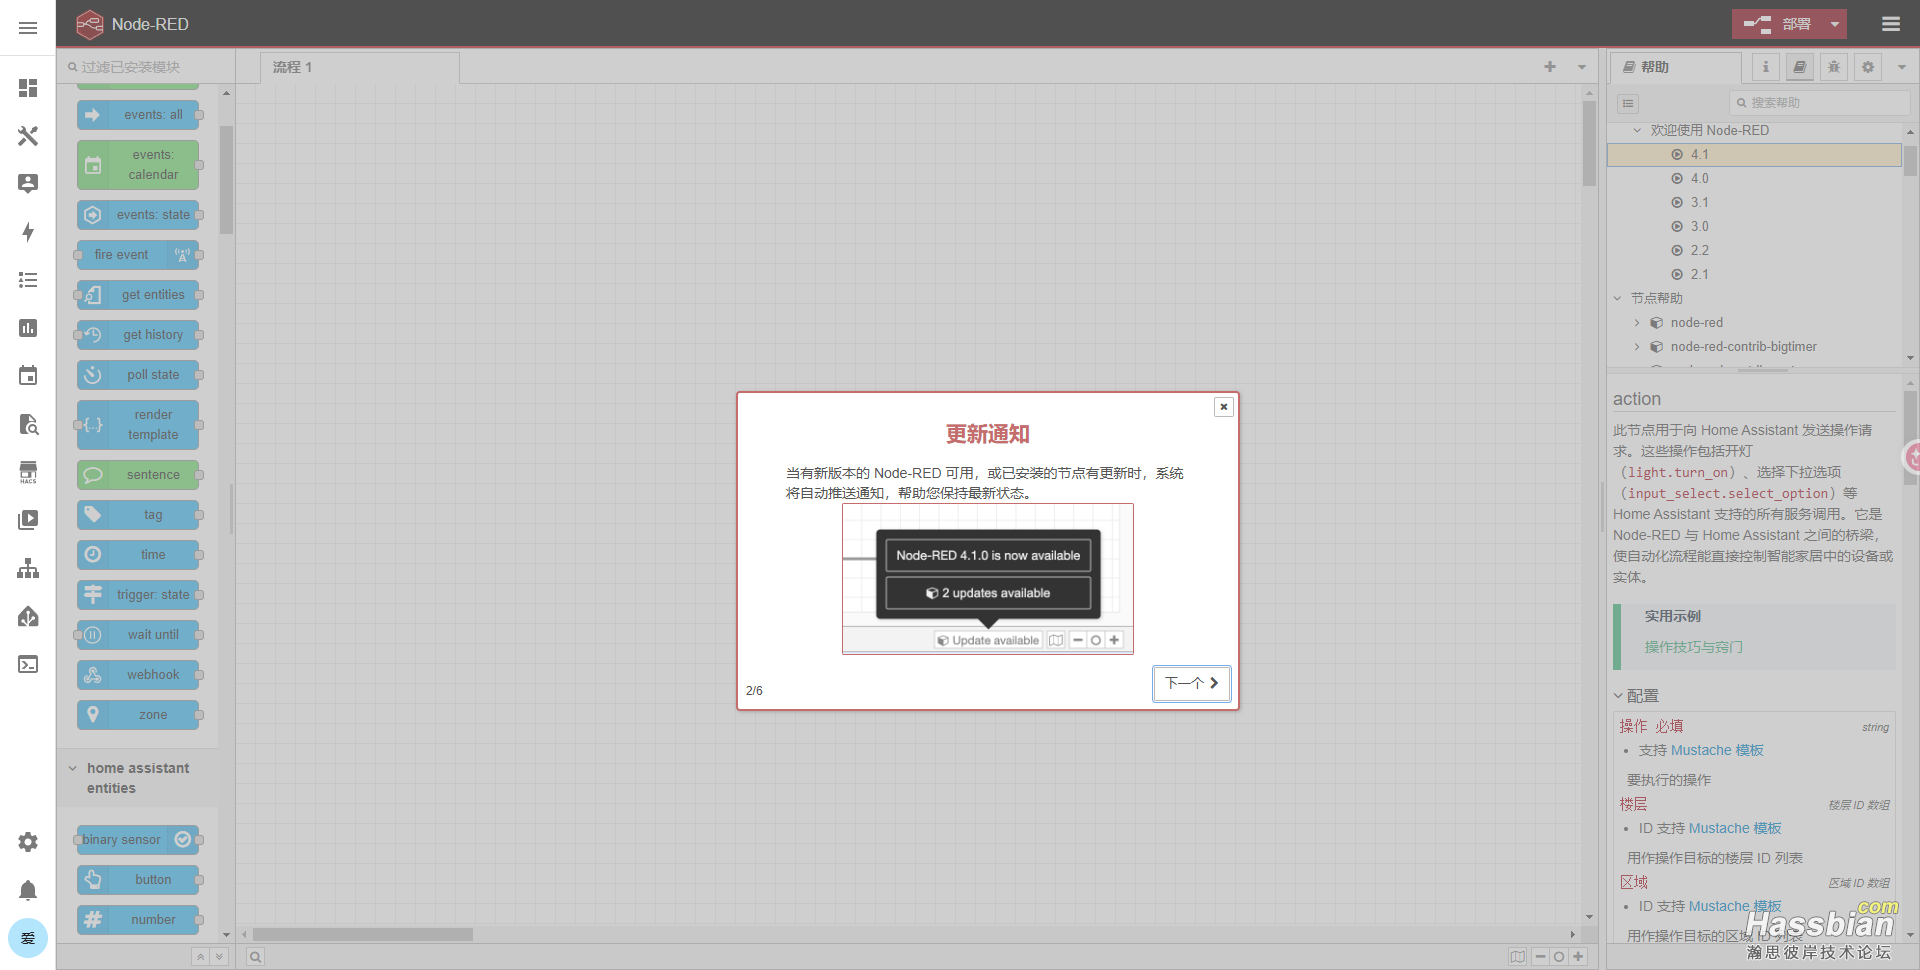Close the 更新通知 dialog
The image size is (1920, 970).
point(1223,407)
